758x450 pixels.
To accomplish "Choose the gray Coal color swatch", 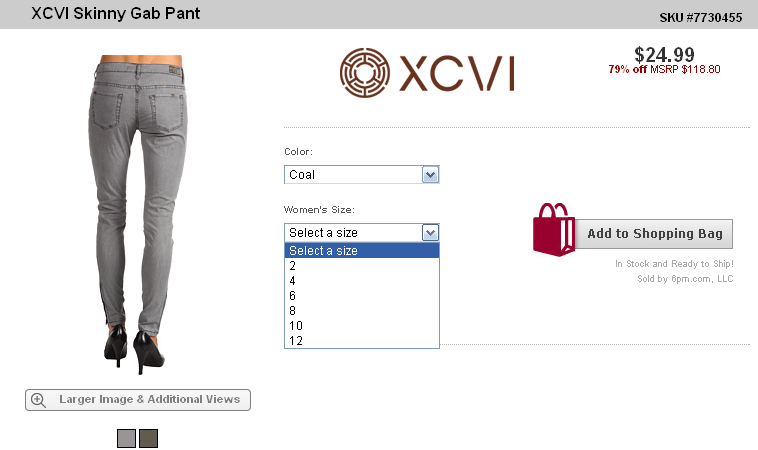I will (x=126, y=438).
